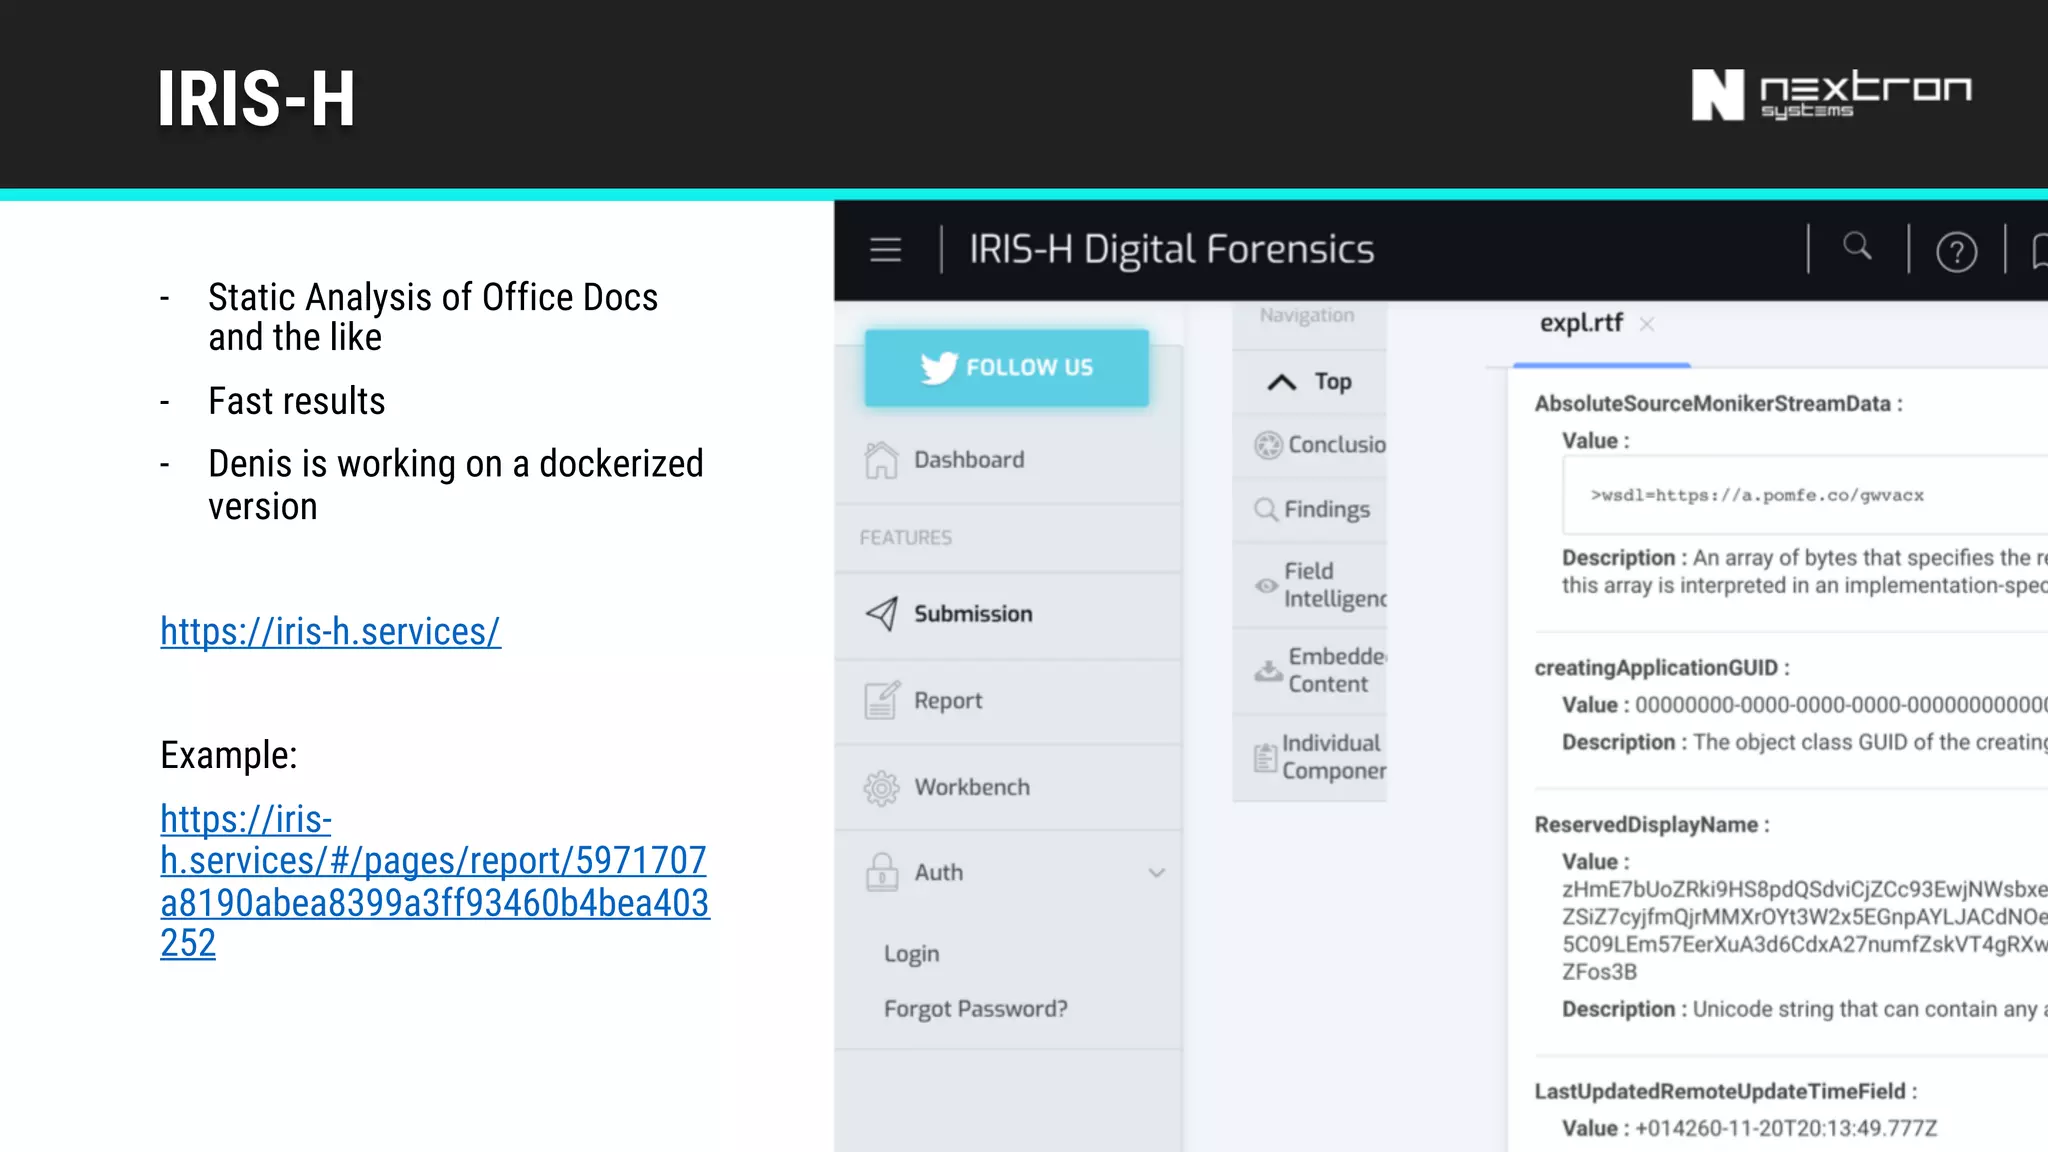Click the Top up-arrow chevron

(x=1282, y=382)
